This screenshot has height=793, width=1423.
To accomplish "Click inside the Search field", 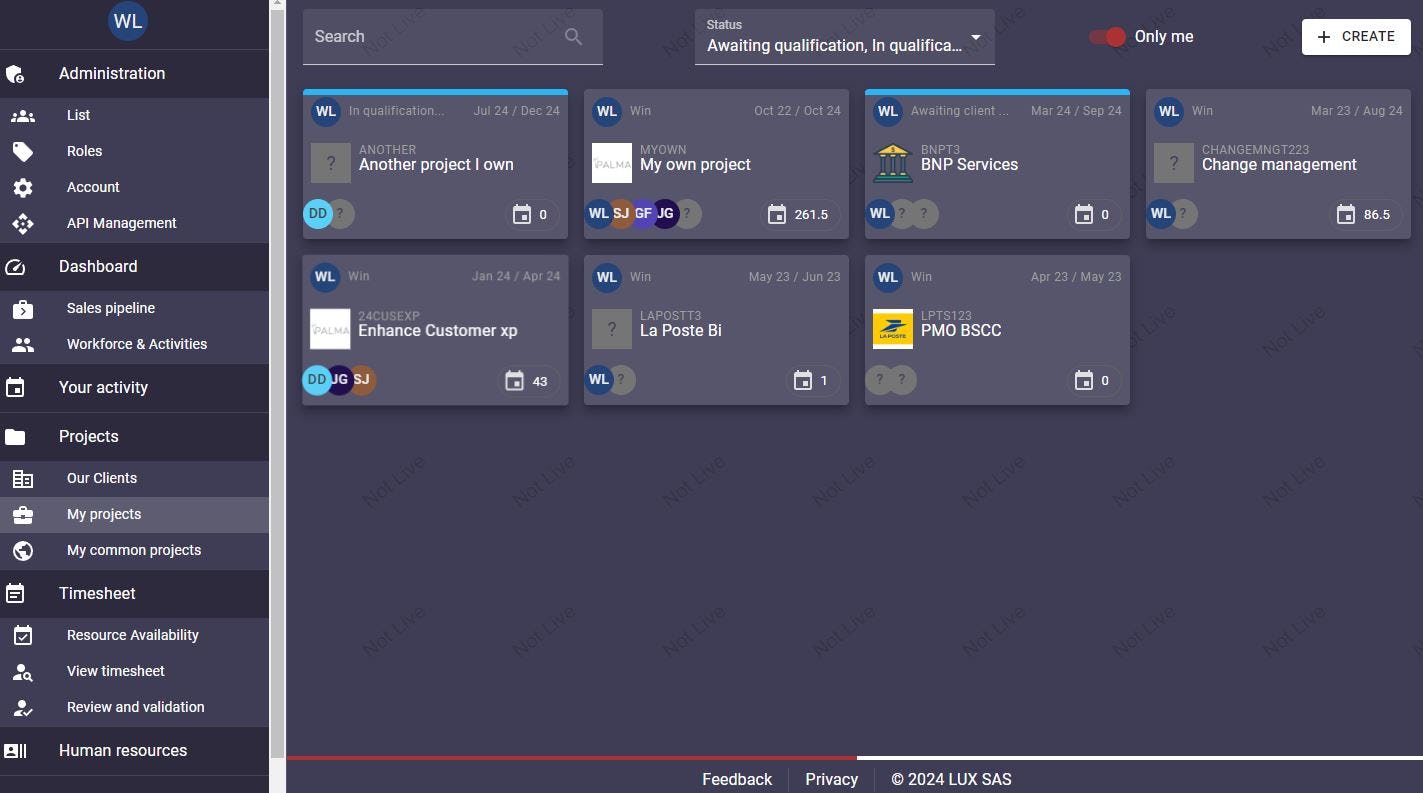I will (430, 36).
